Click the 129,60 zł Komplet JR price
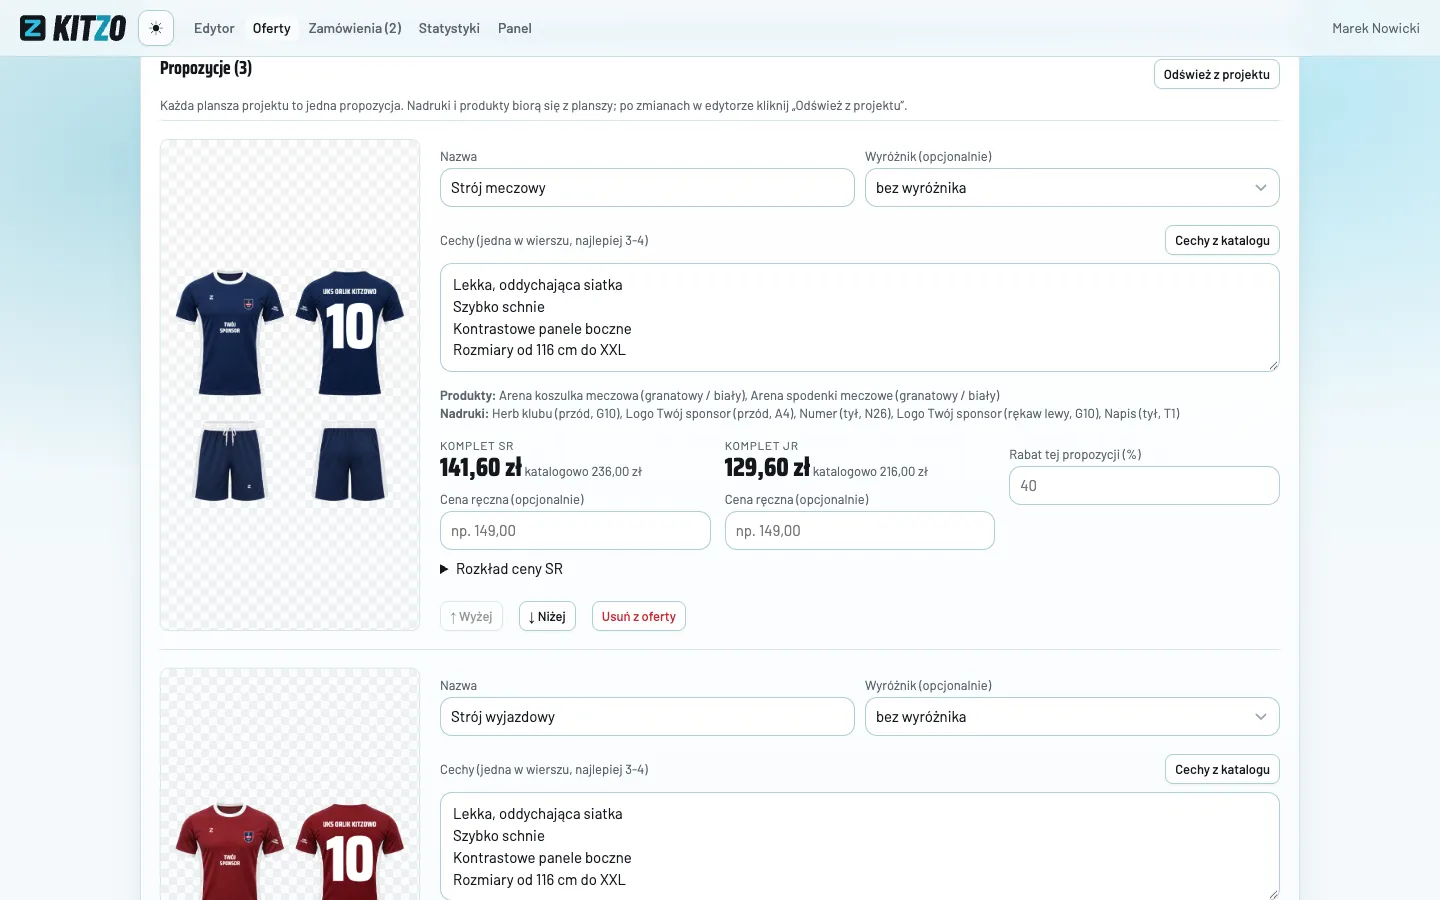The width and height of the screenshot is (1440, 900). tap(767, 468)
